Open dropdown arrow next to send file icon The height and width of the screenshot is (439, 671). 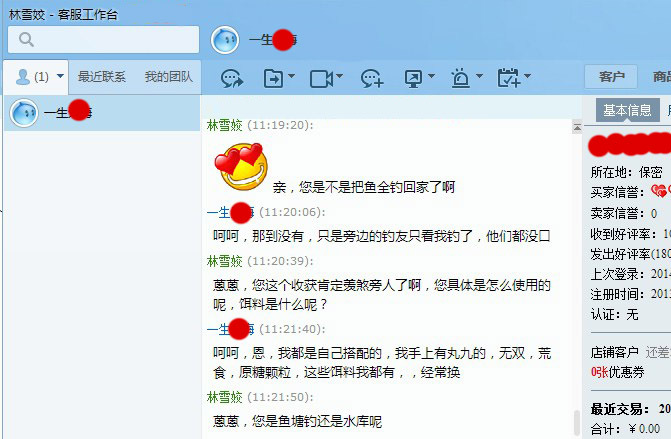(291, 76)
